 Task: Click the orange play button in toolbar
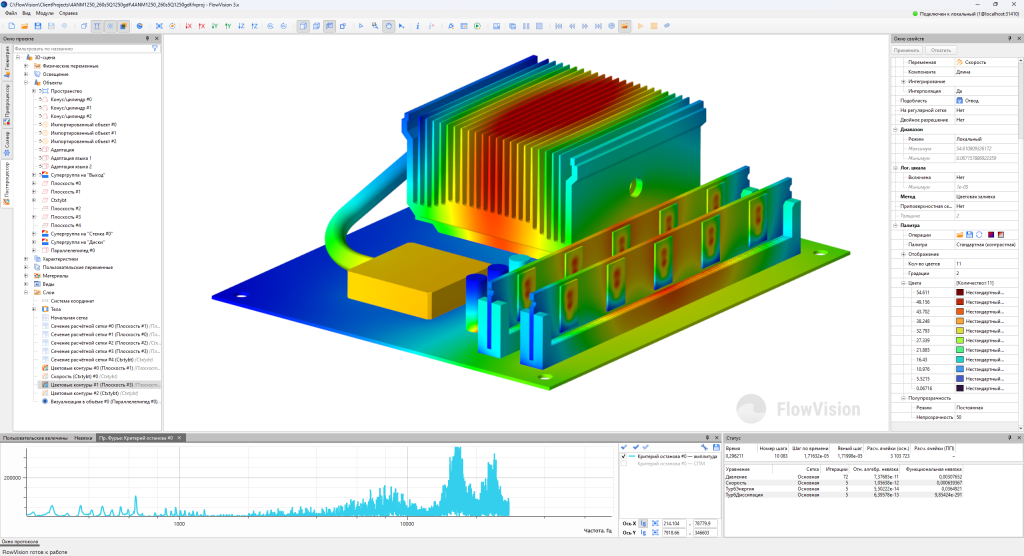(640, 26)
